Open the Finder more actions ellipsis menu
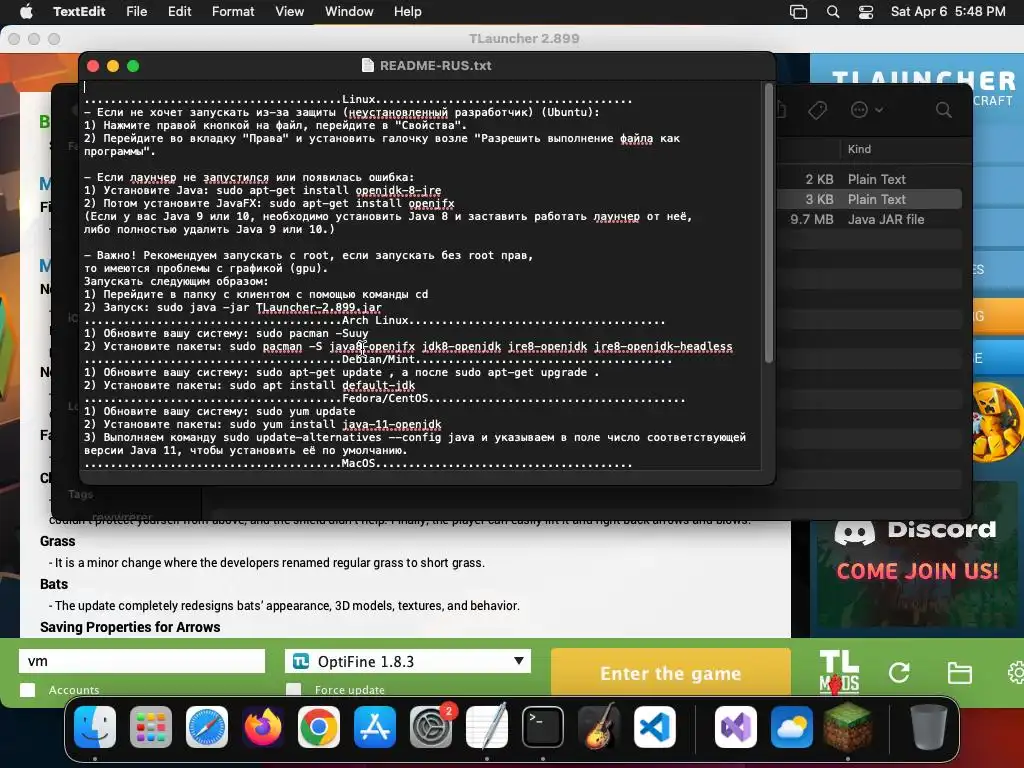 coord(866,110)
